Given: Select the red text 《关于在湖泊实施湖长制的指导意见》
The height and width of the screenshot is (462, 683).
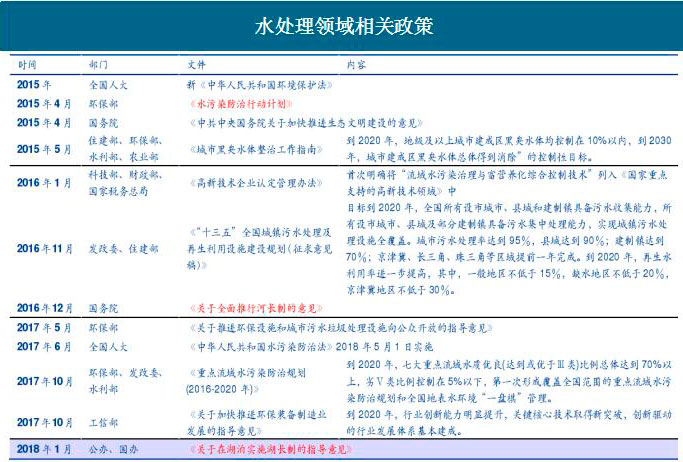Looking at the screenshot, I should click(270, 449).
